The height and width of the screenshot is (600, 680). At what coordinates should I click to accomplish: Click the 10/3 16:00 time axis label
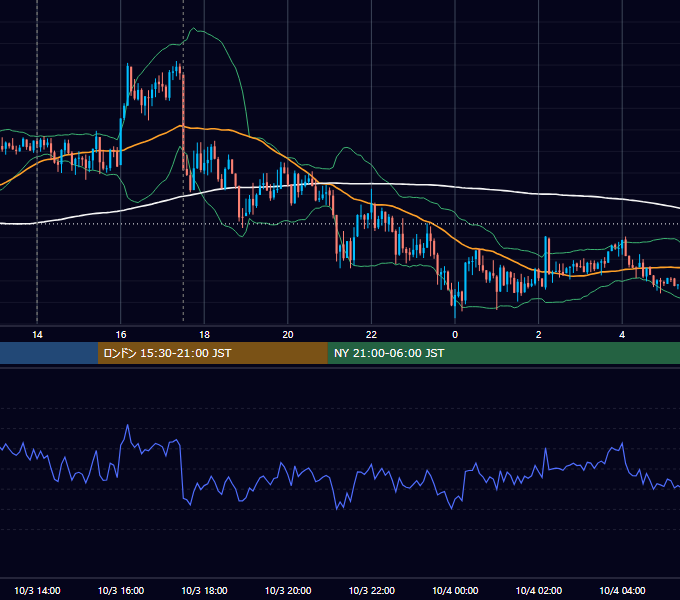121,590
